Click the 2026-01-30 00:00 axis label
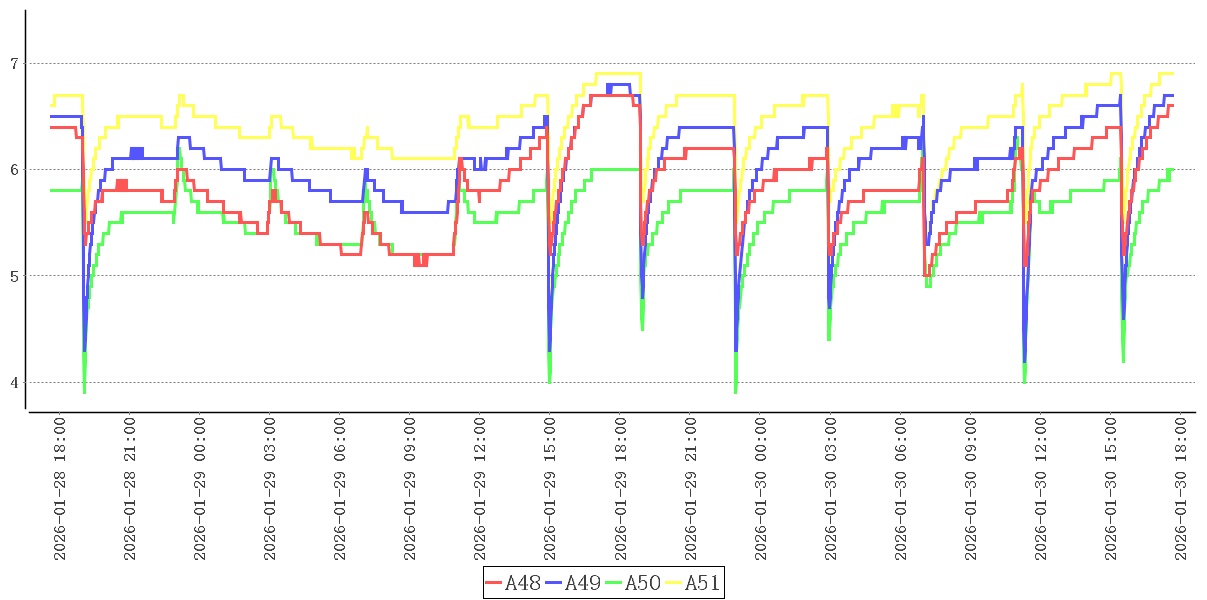 pyautogui.click(x=760, y=489)
